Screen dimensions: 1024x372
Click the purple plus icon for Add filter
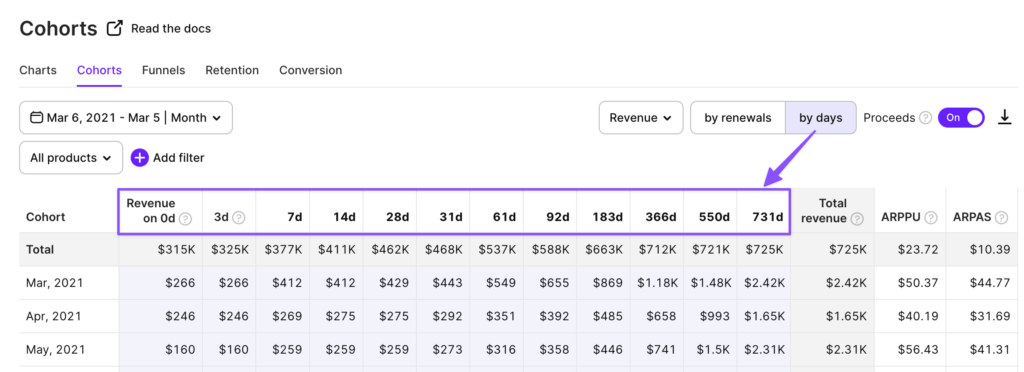pos(140,158)
